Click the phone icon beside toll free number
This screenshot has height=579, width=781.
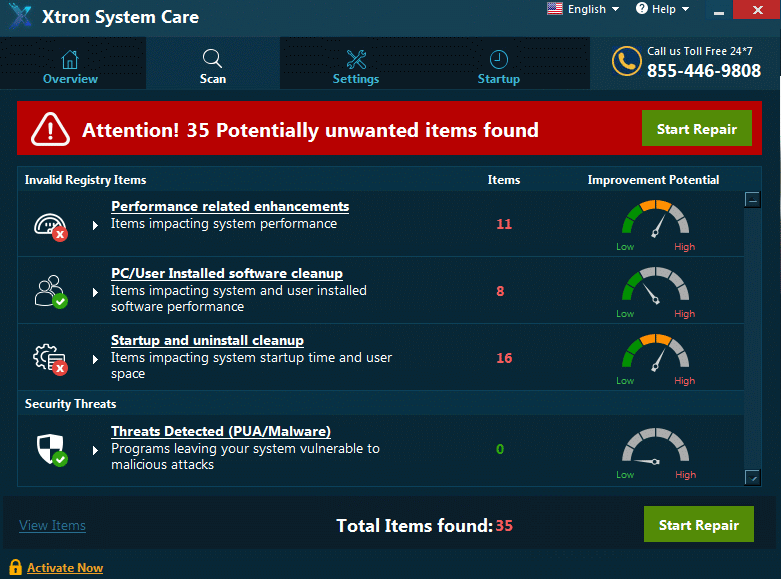pyautogui.click(x=626, y=62)
